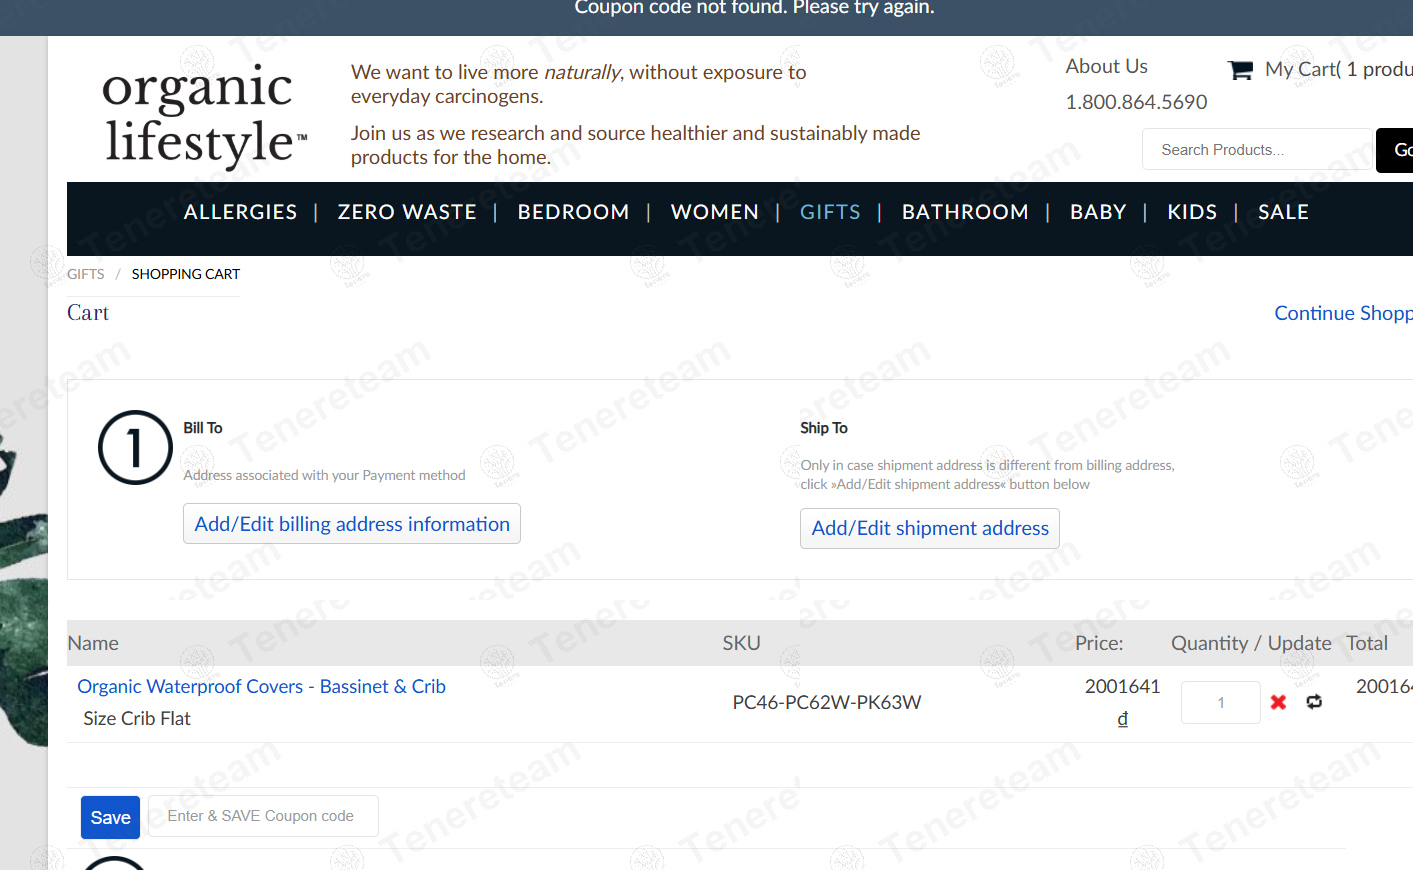Image resolution: width=1413 pixels, height=870 pixels.
Task: Open the GIFTS menu
Action: 830,212
